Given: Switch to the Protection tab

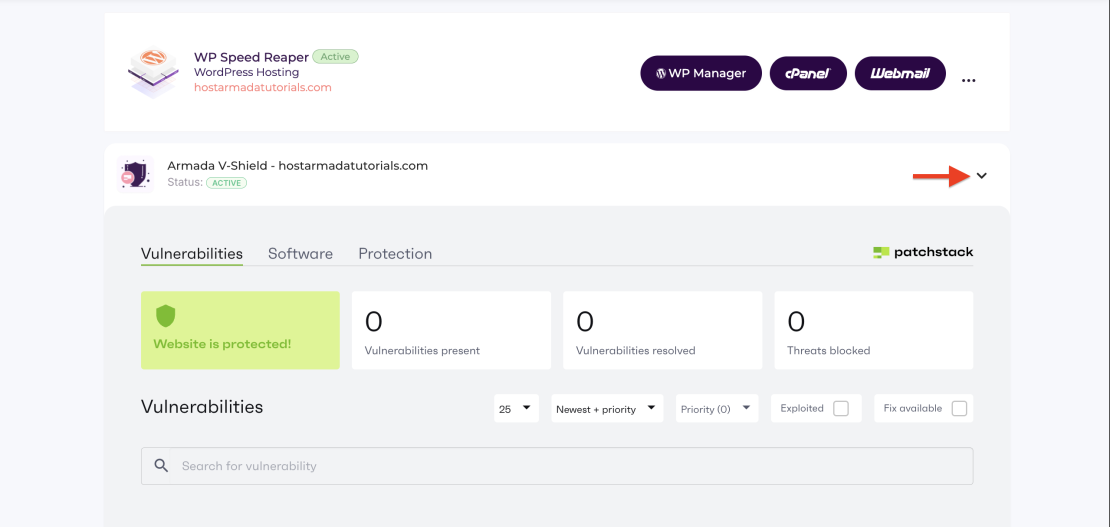Looking at the screenshot, I should coord(395,254).
